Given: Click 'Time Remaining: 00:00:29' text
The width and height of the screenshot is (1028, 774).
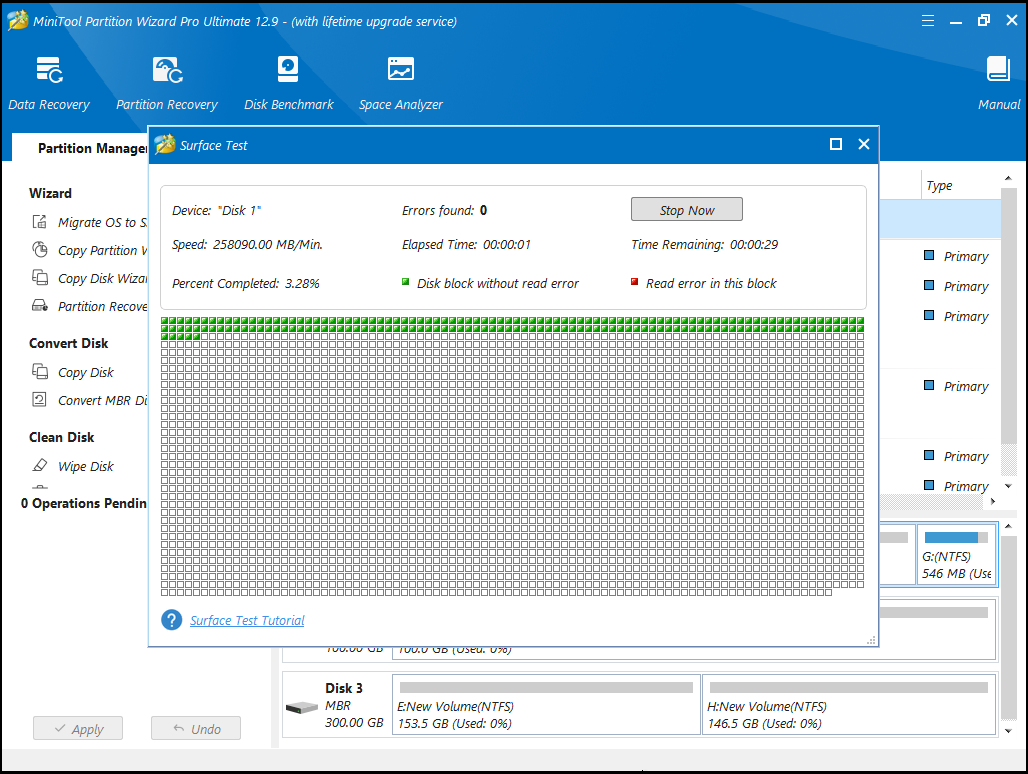Looking at the screenshot, I should click(704, 244).
